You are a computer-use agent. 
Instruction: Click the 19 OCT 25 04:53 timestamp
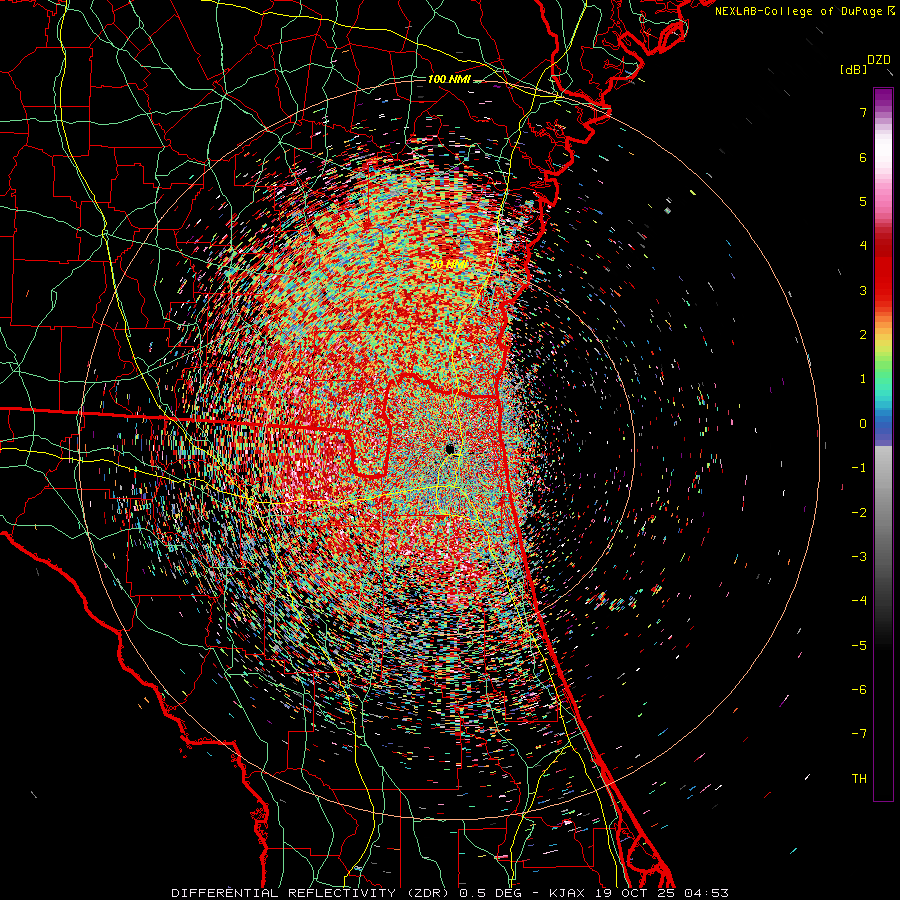[x=660, y=893]
